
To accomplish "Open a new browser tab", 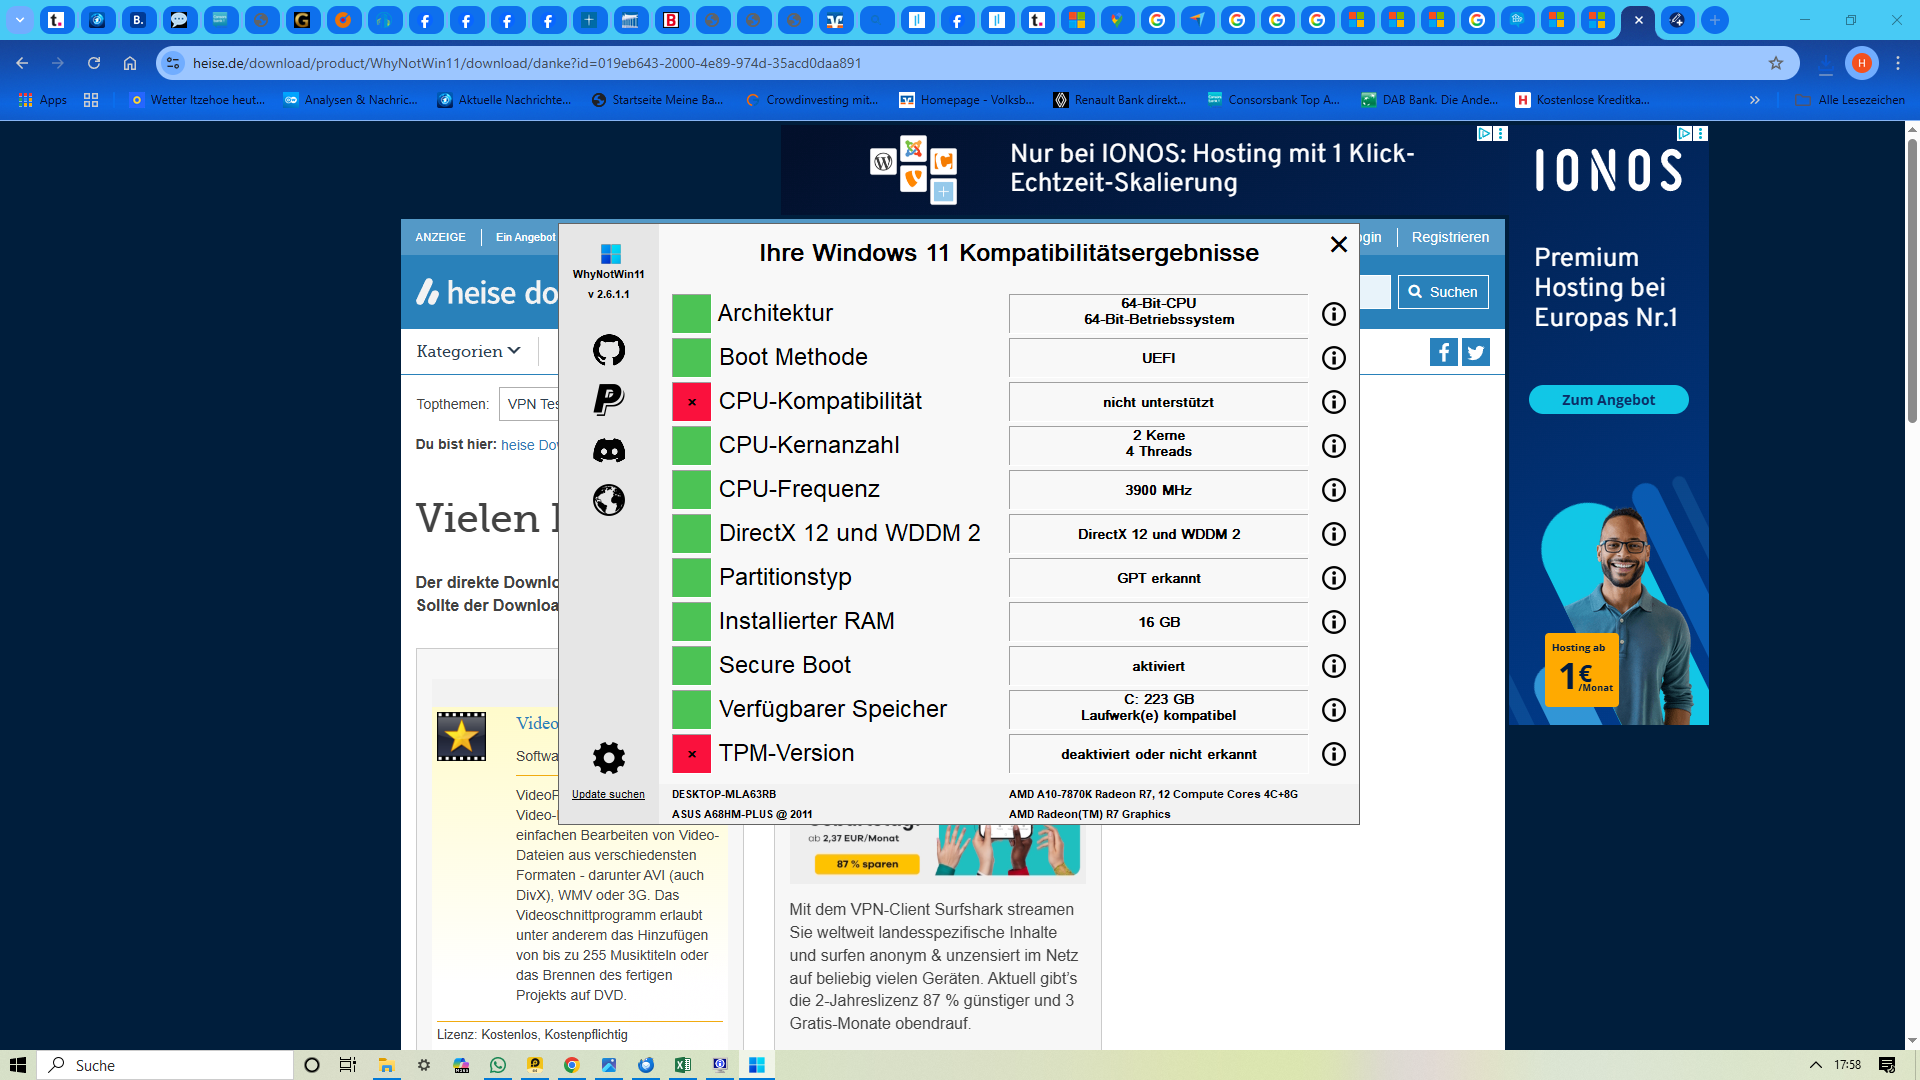I will 1715,20.
